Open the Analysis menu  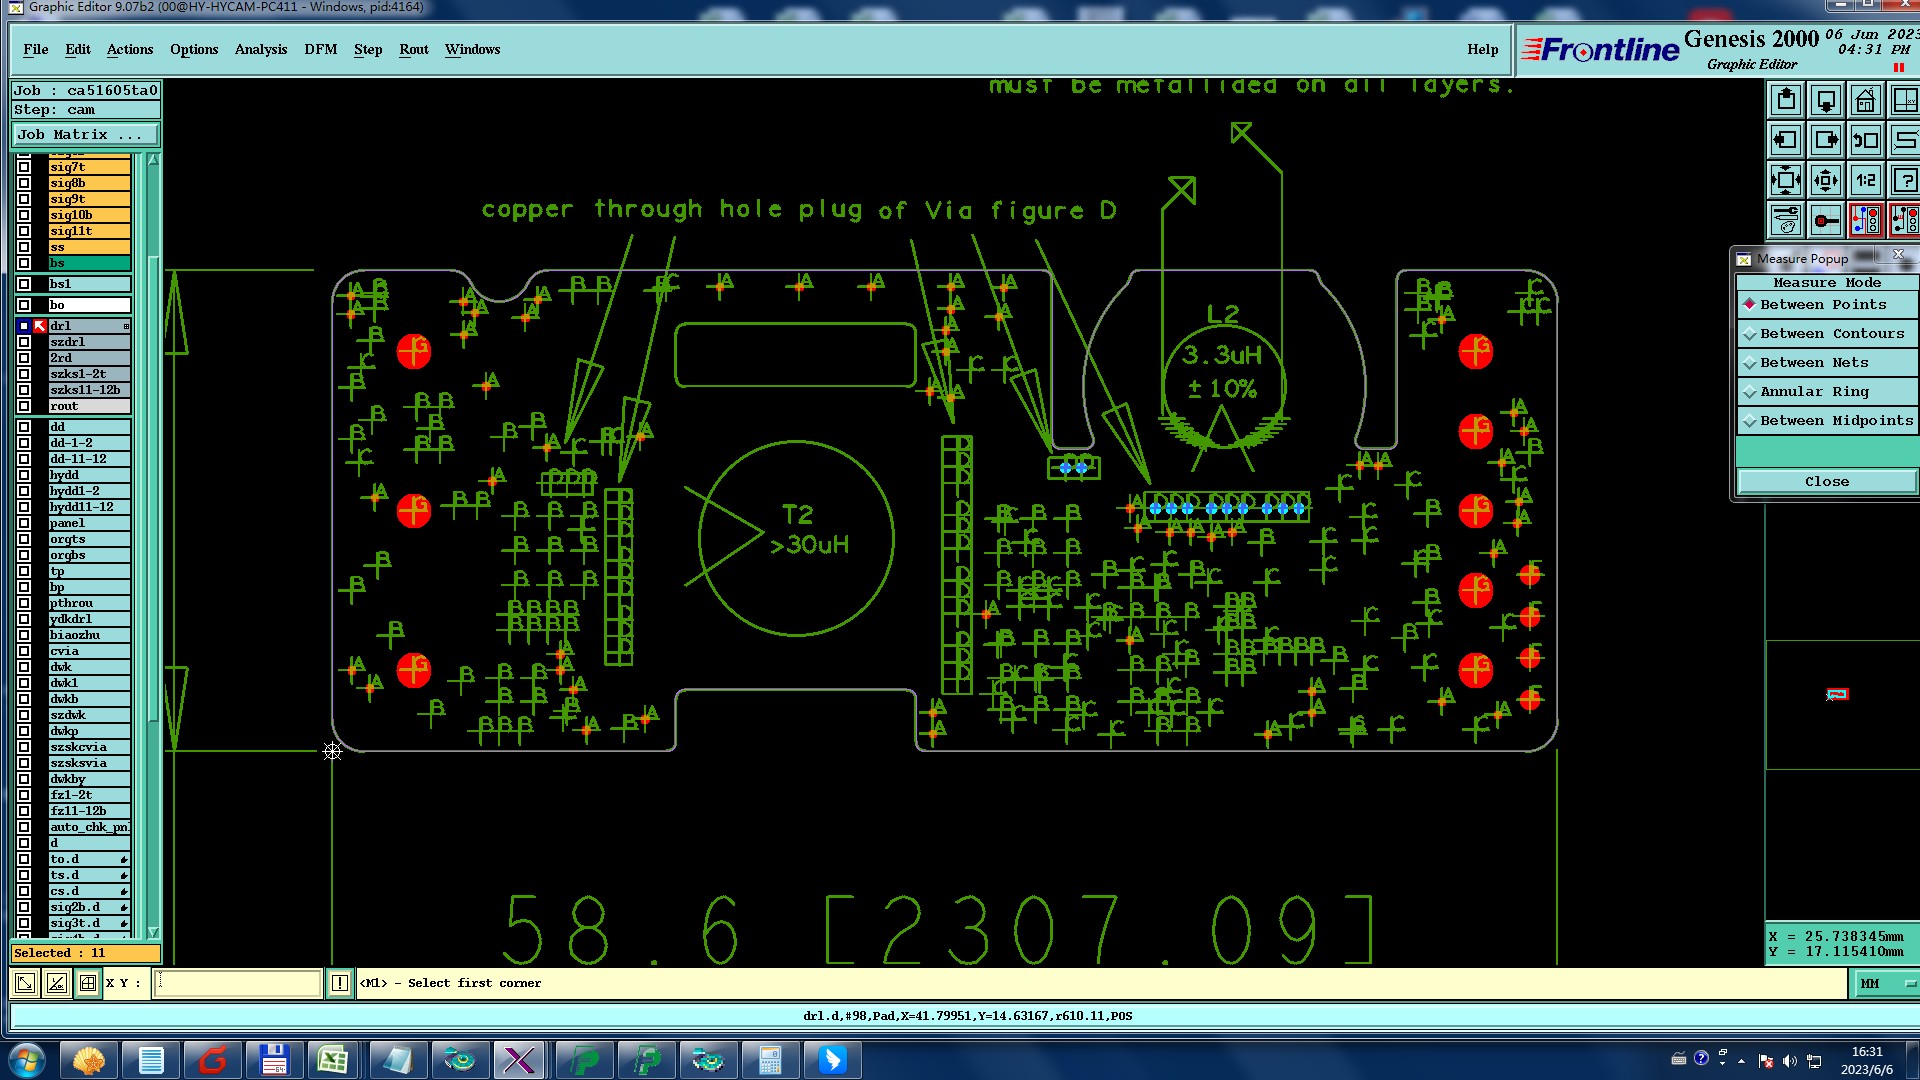pos(260,49)
